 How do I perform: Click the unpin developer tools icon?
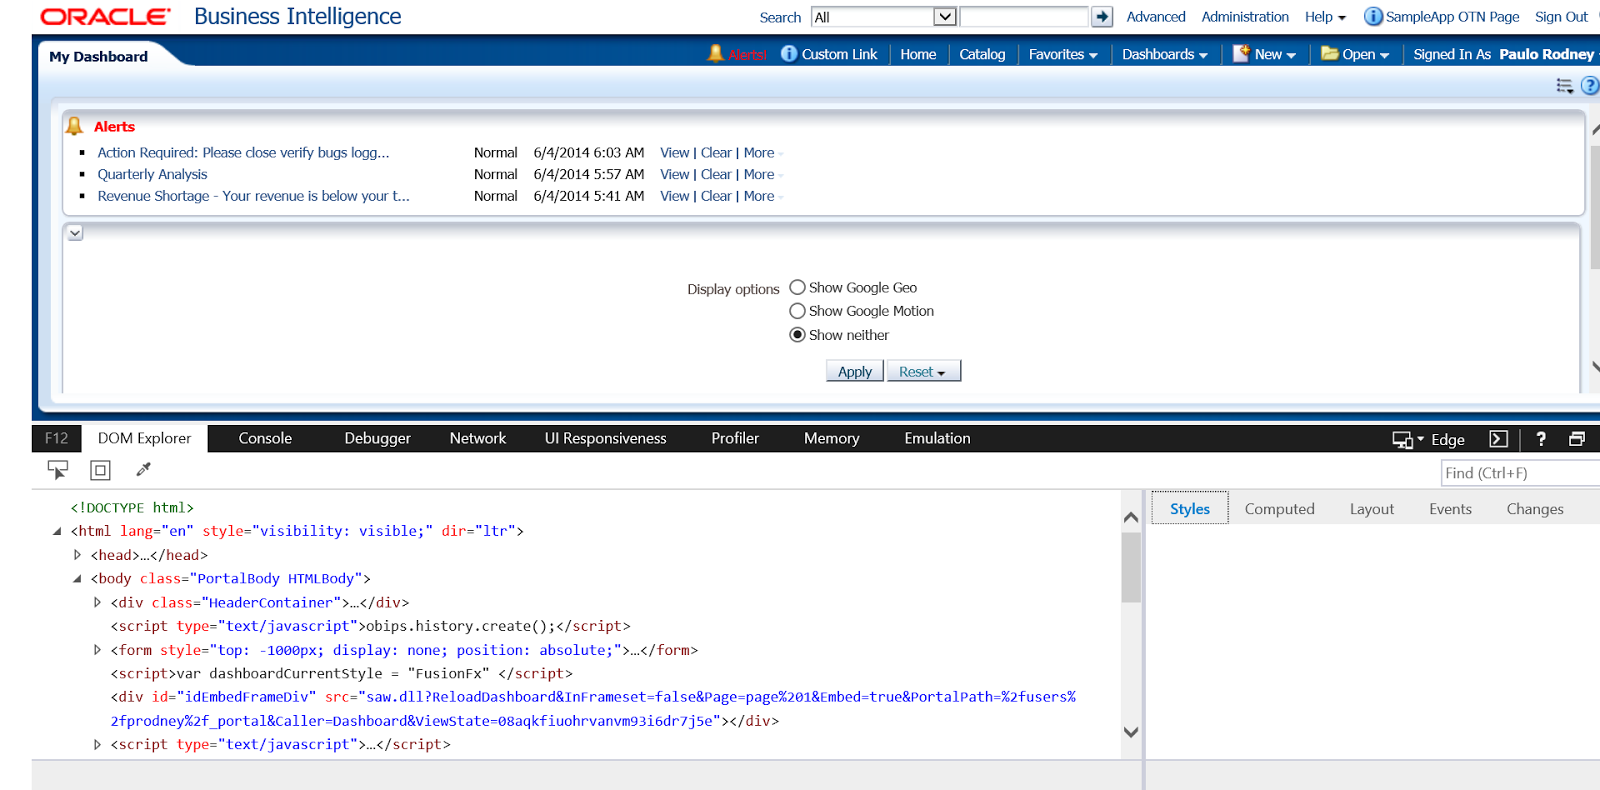1577,439
